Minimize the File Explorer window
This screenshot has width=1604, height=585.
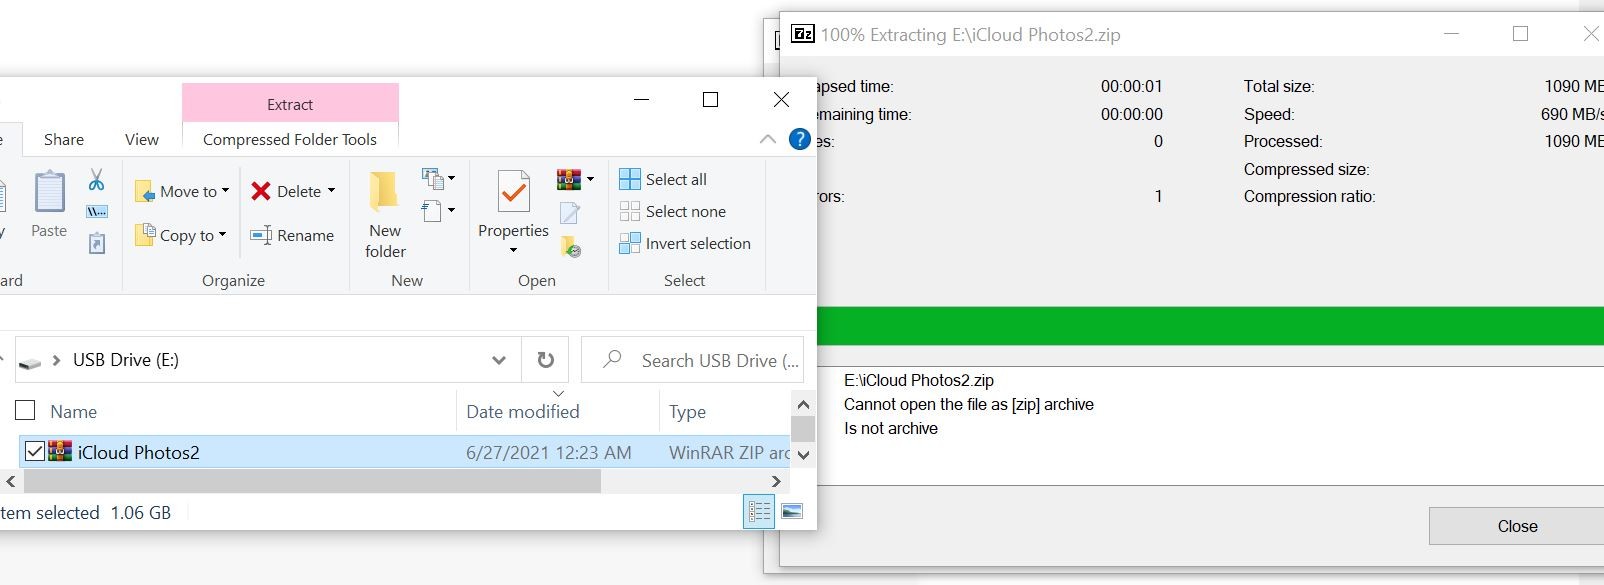(642, 99)
